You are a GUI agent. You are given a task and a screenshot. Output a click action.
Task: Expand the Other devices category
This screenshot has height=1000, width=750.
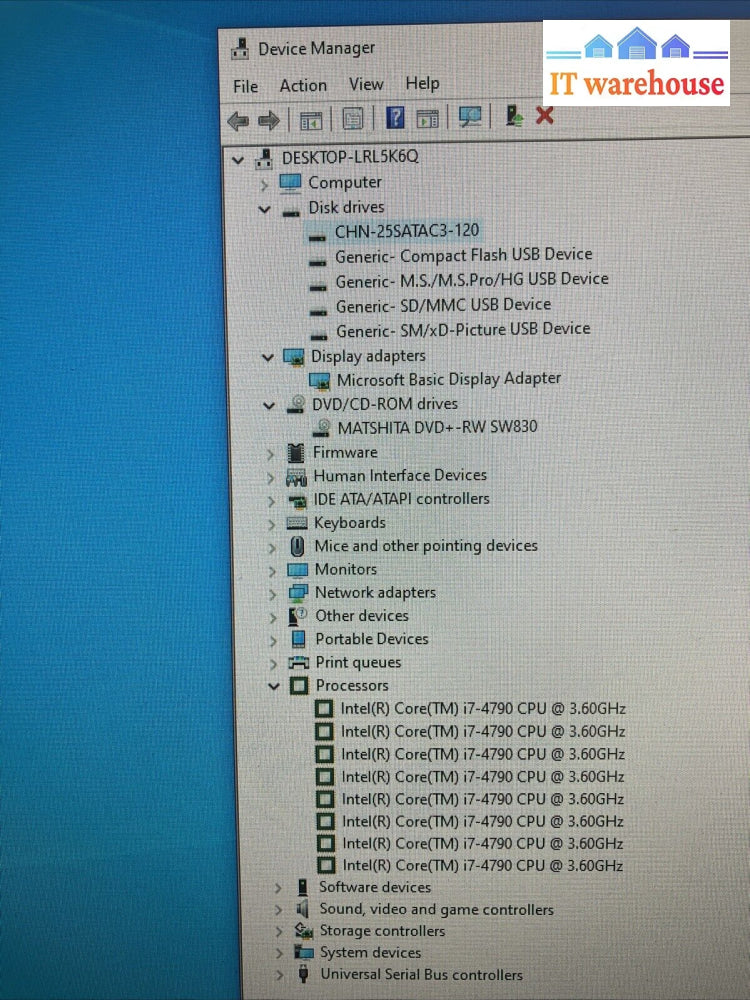click(272, 617)
